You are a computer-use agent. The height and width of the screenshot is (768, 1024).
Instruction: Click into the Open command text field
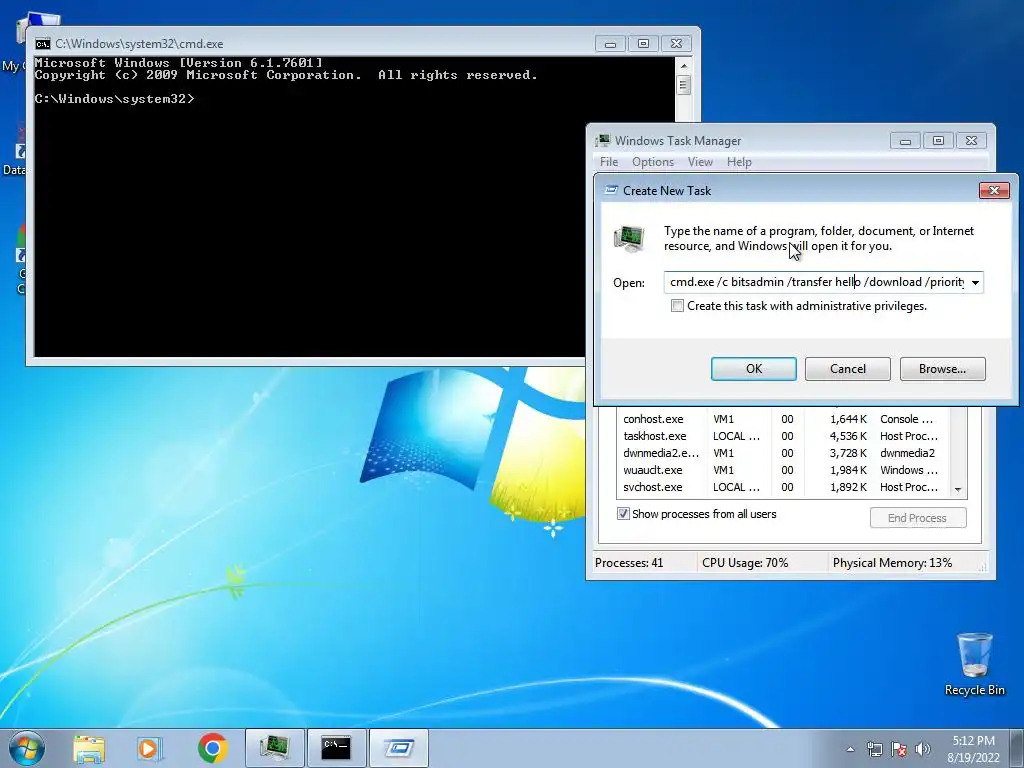tap(816, 282)
